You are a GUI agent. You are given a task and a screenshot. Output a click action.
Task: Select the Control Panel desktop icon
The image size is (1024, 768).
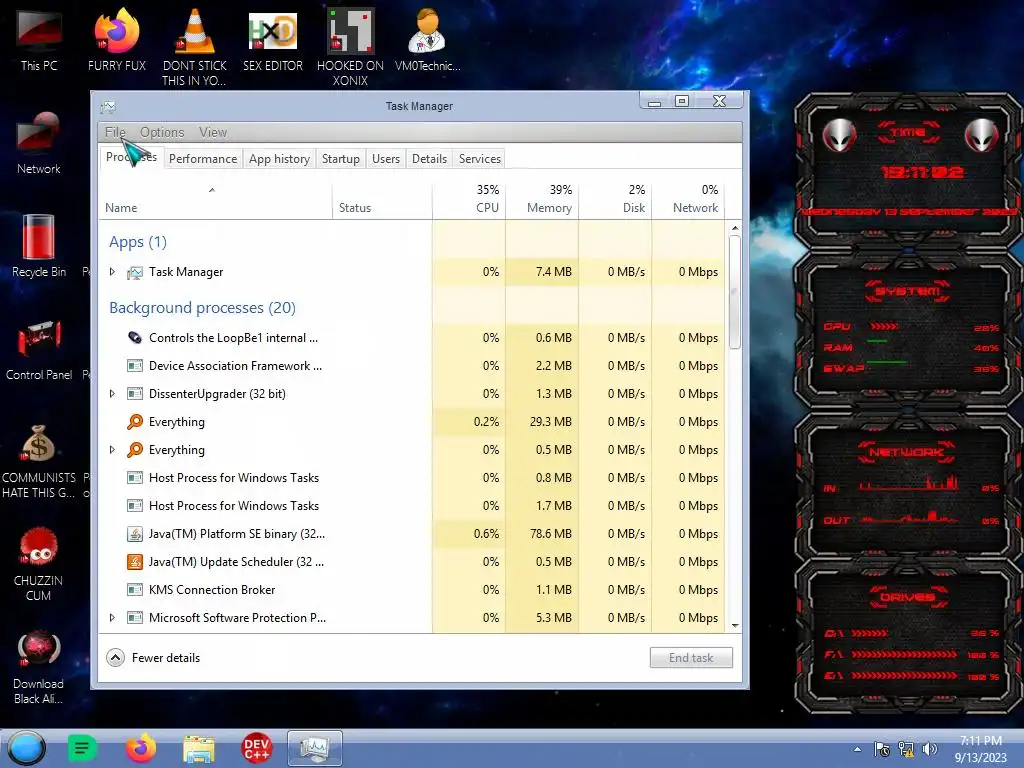tap(39, 349)
